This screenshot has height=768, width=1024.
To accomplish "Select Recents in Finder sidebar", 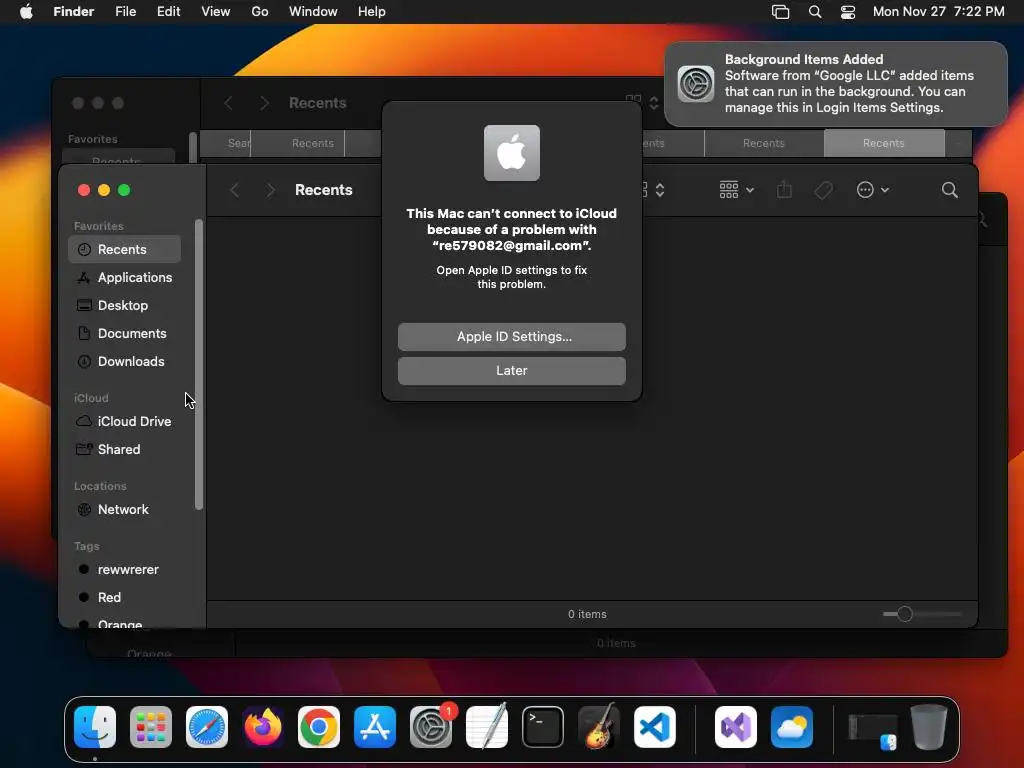I will (x=124, y=249).
